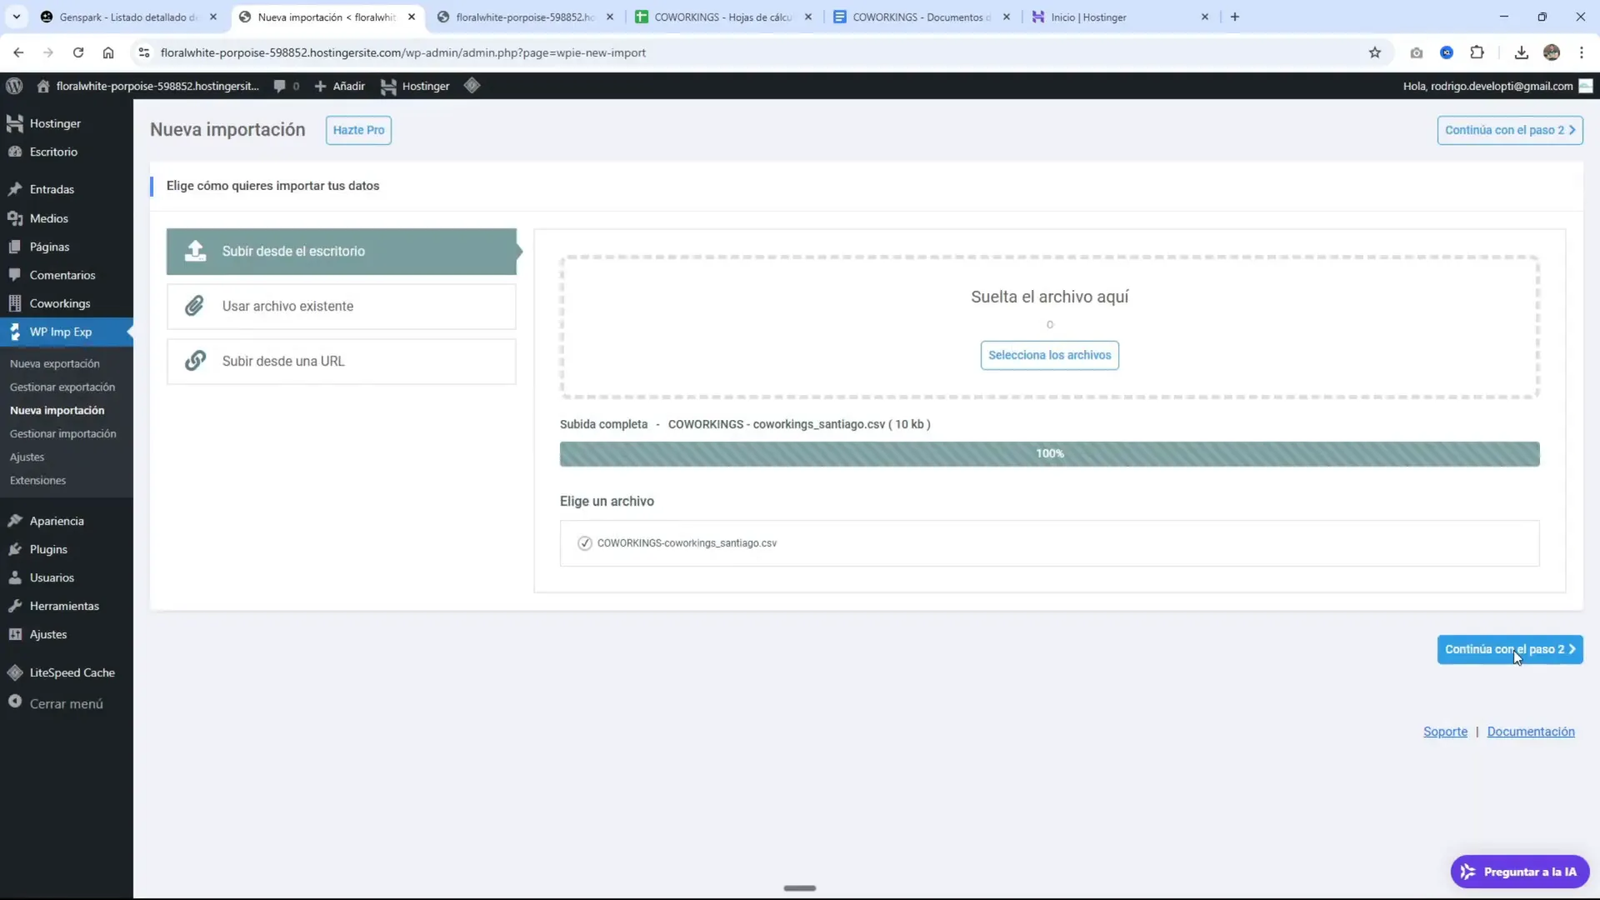Open Gestionar exportación submenu link
Viewport: 1600px width, 900px height.
(x=62, y=387)
